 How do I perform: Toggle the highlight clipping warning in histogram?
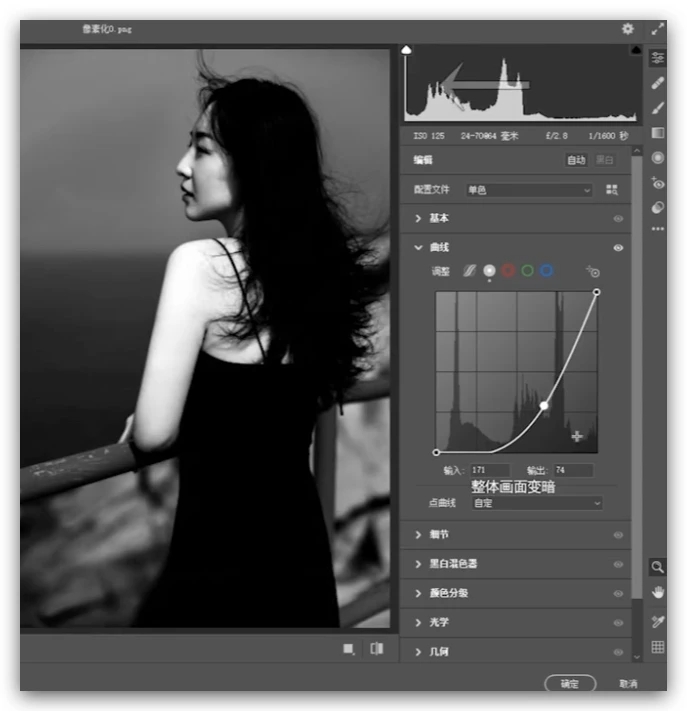click(635, 50)
